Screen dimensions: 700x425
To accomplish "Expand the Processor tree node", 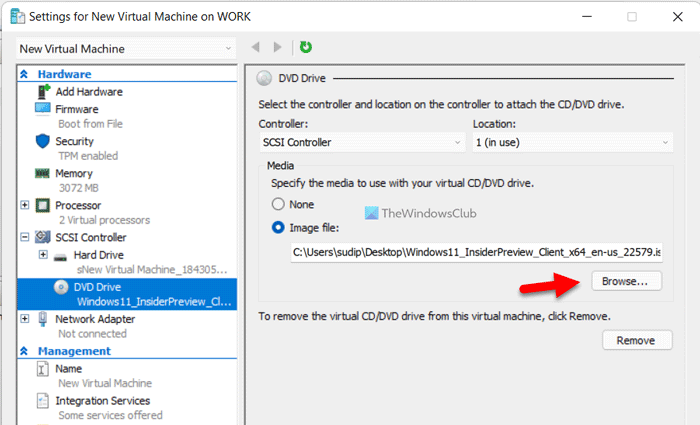I will (25, 205).
